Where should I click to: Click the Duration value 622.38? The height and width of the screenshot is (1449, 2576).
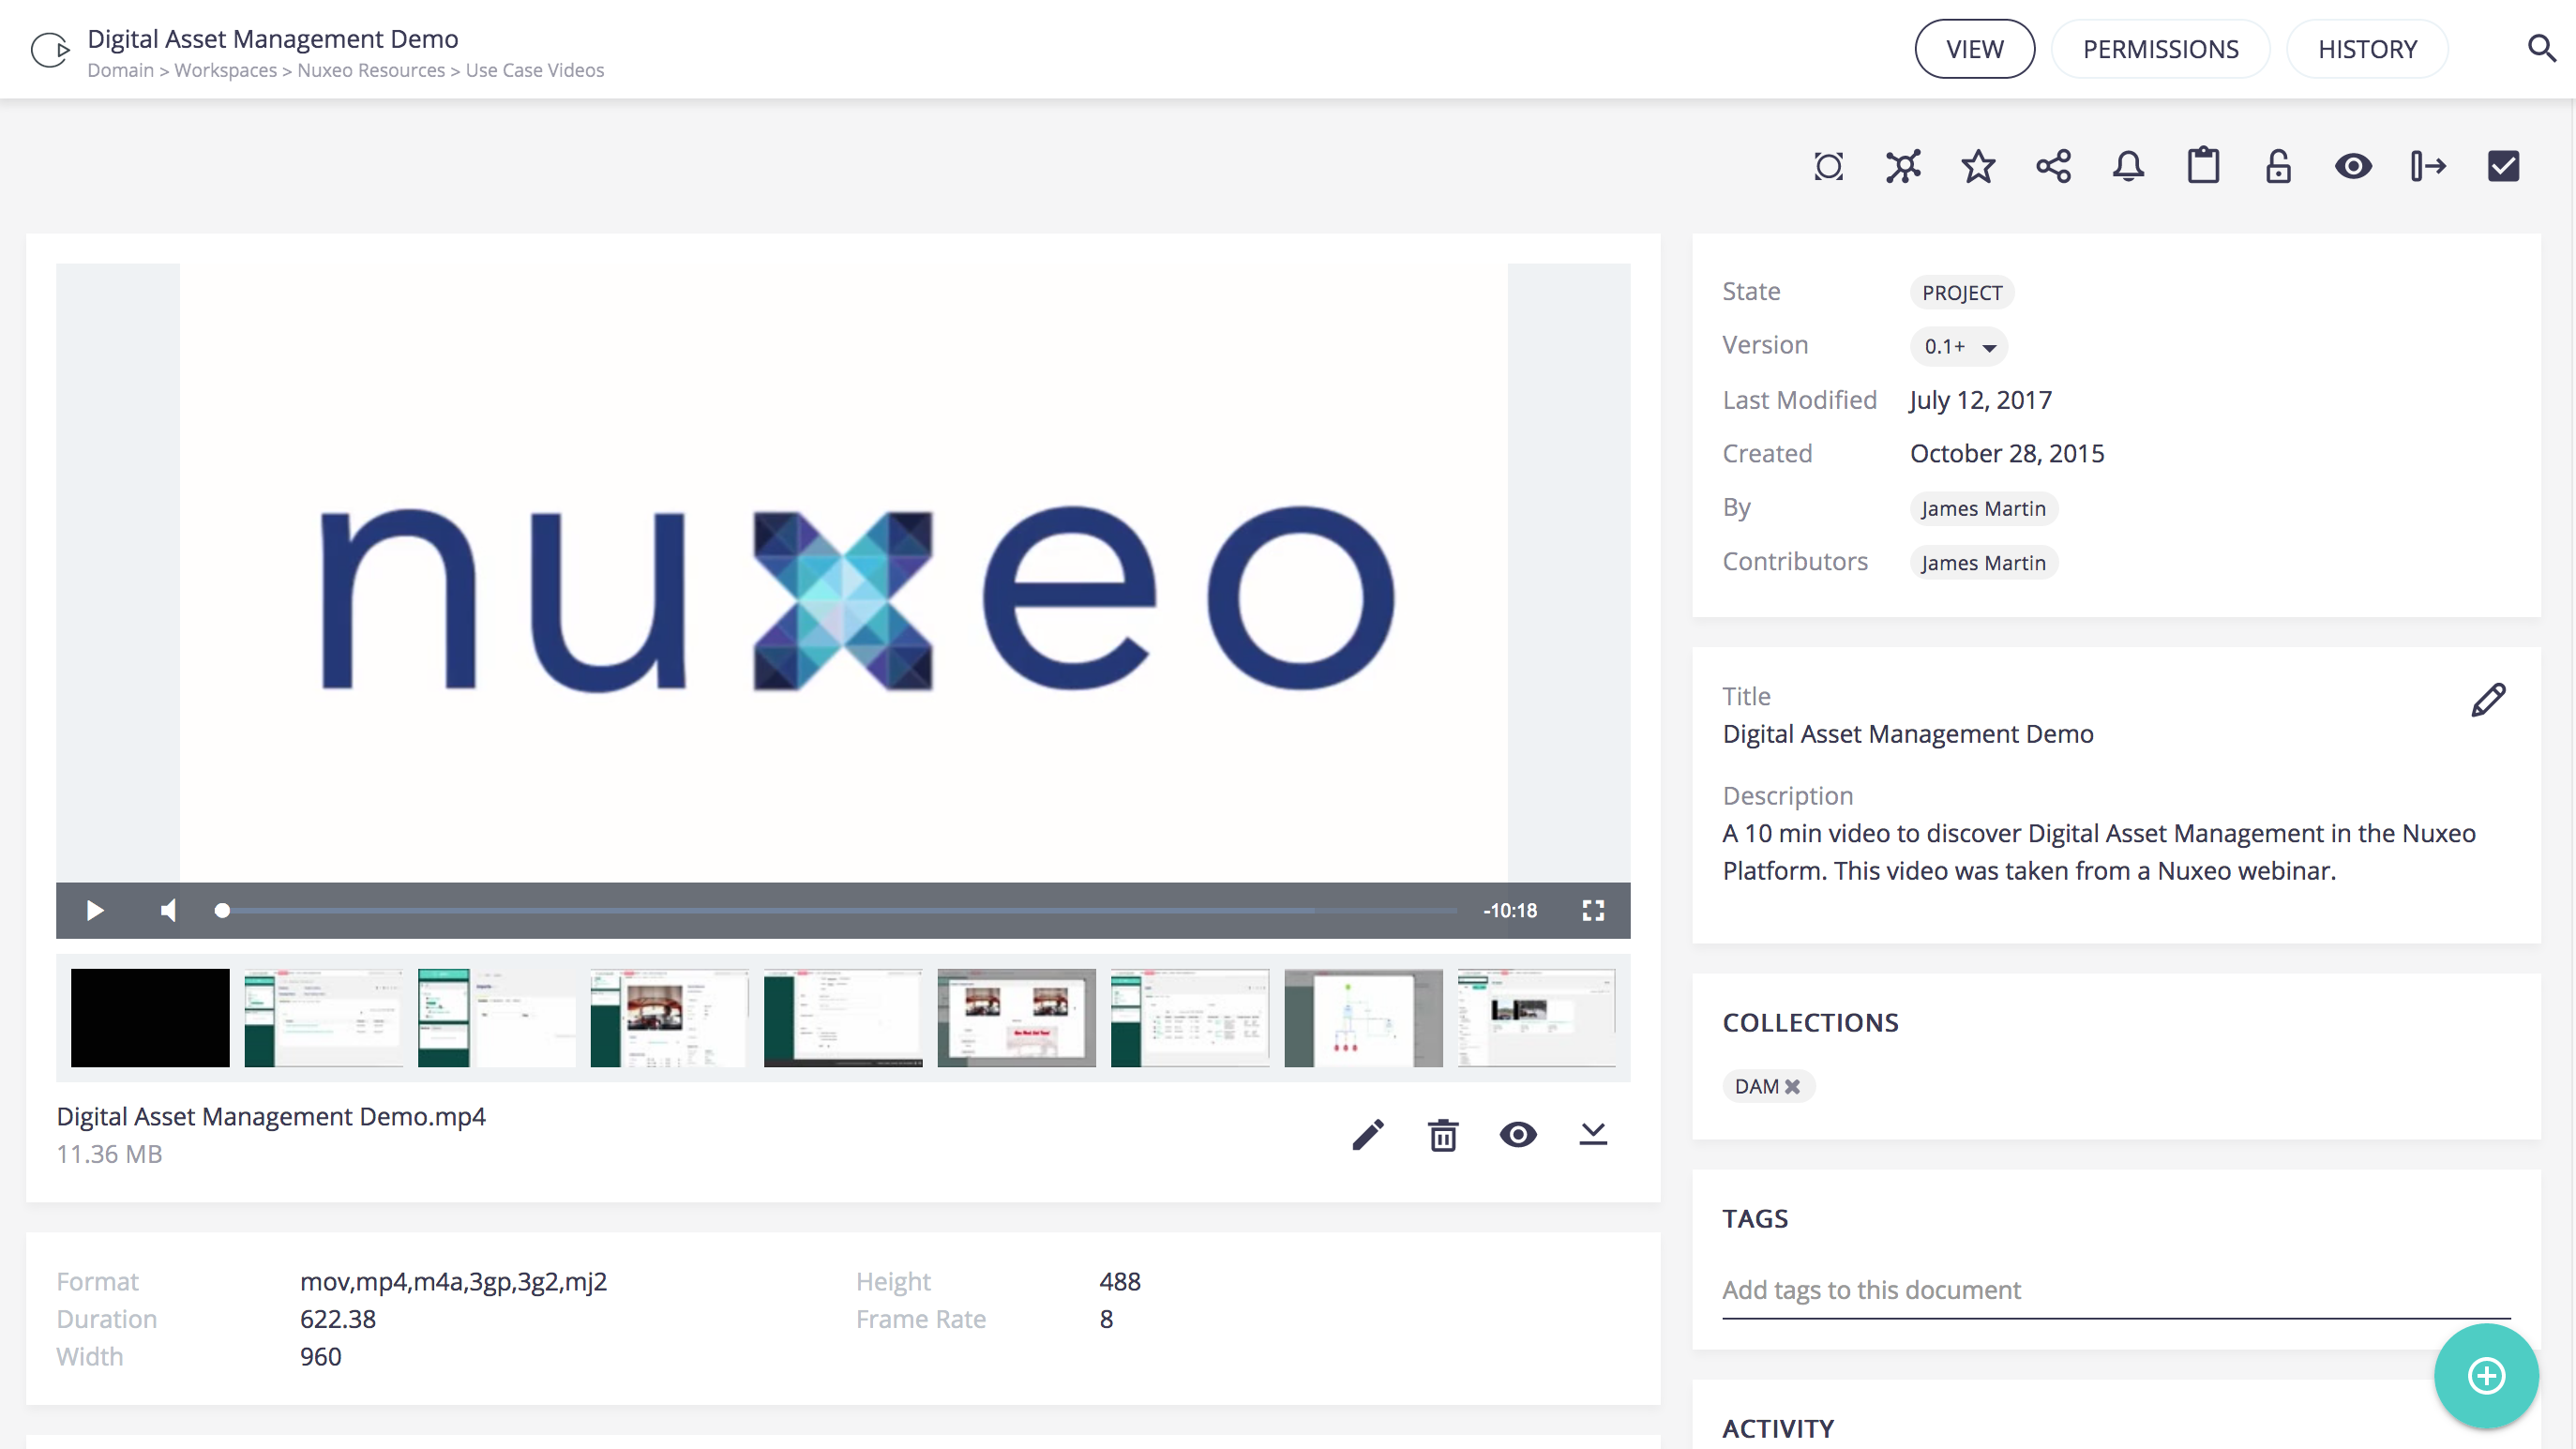coord(338,1319)
